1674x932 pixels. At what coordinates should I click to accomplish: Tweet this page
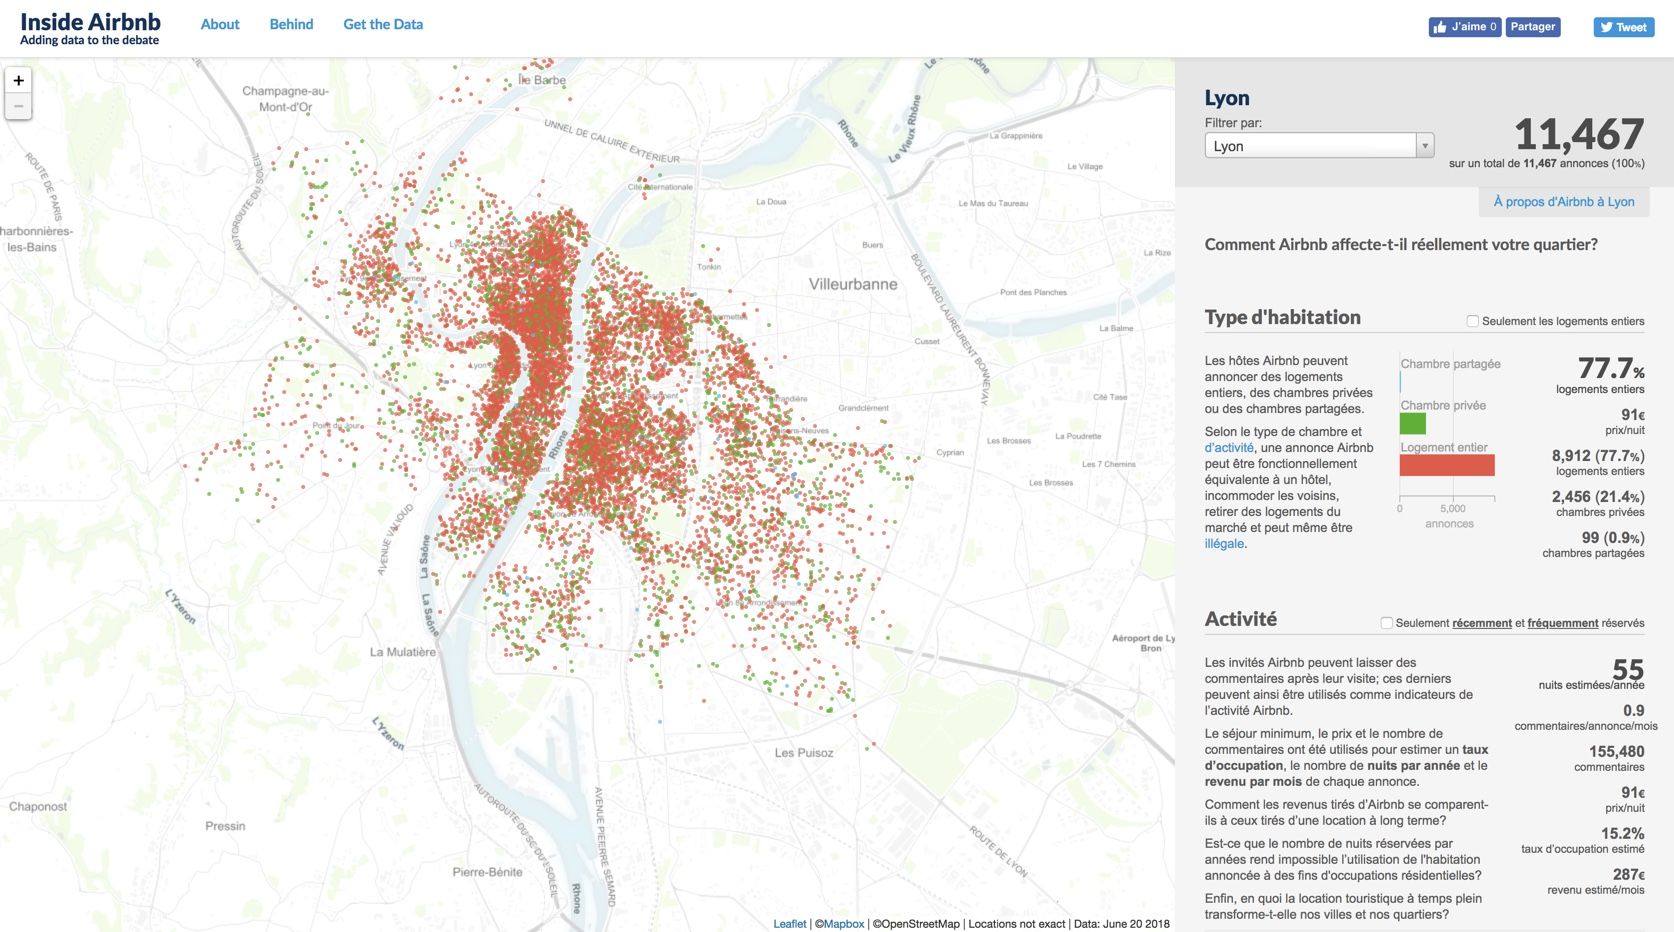1624,27
